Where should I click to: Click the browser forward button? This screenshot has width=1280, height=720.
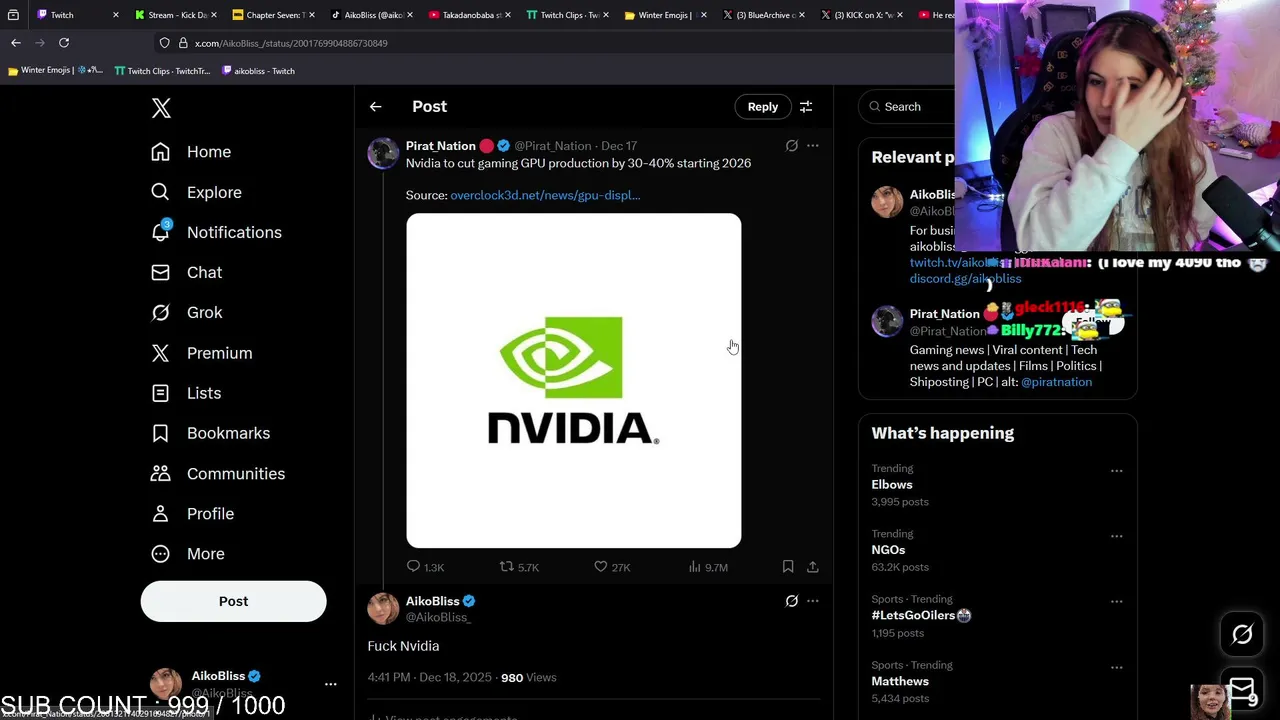pyautogui.click(x=40, y=43)
